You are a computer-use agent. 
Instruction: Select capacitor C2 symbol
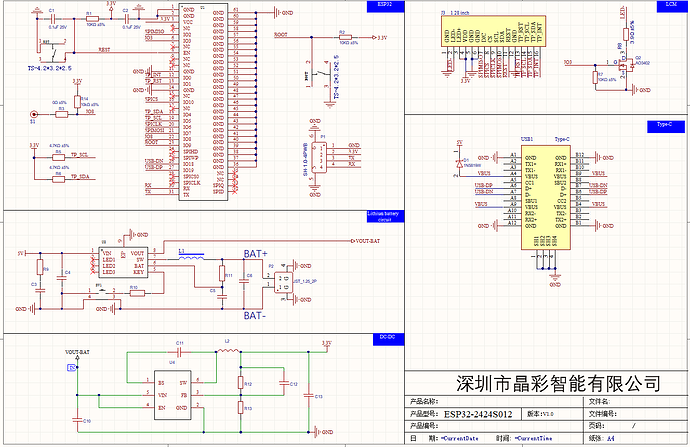pos(127,19)
